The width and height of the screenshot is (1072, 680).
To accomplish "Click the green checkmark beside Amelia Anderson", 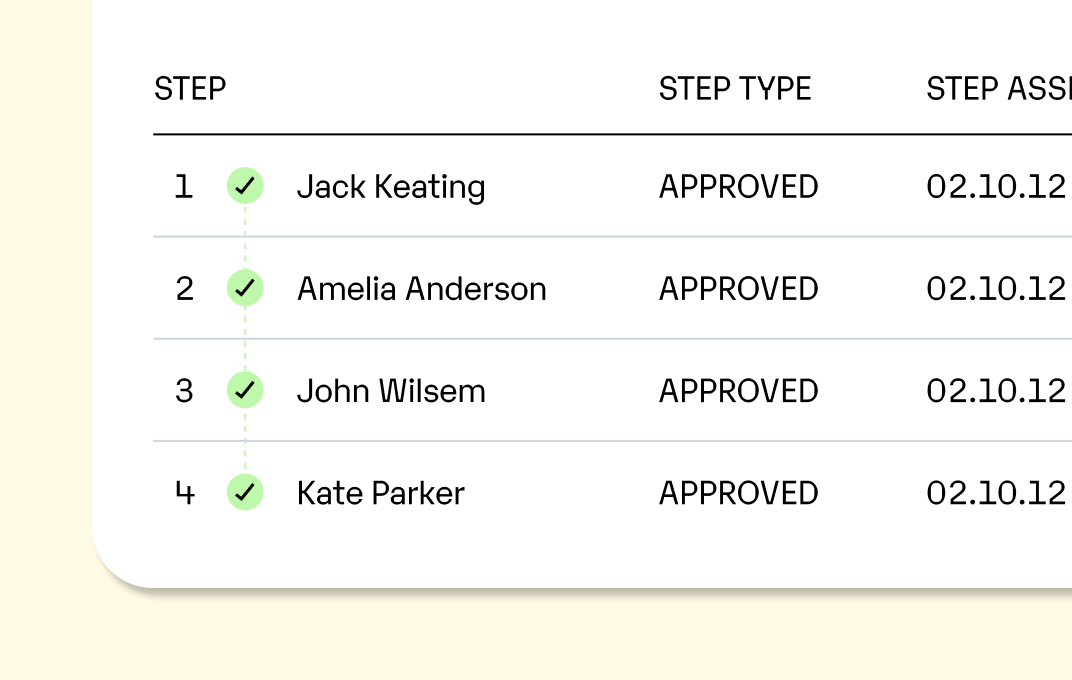I will pos(245,288).
